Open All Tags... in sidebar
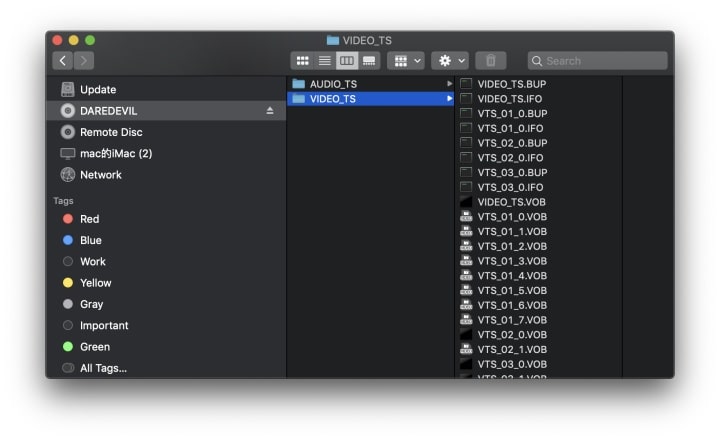 pyautogui.click(x=103, y=368)
